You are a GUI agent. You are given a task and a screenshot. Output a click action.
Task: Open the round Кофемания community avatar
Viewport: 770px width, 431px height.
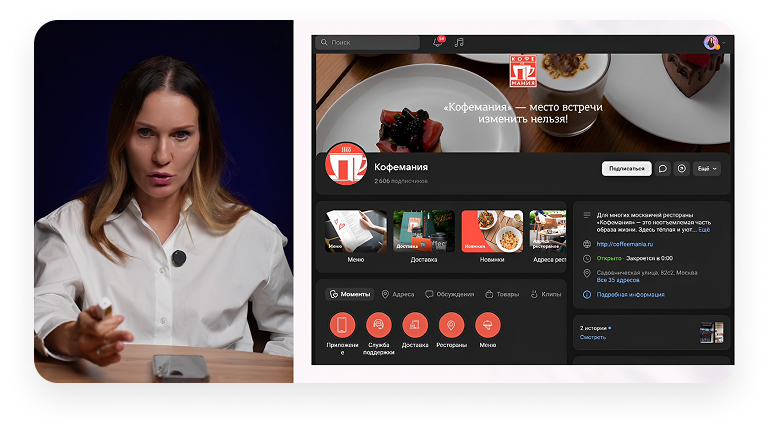[x=346, y=164]
